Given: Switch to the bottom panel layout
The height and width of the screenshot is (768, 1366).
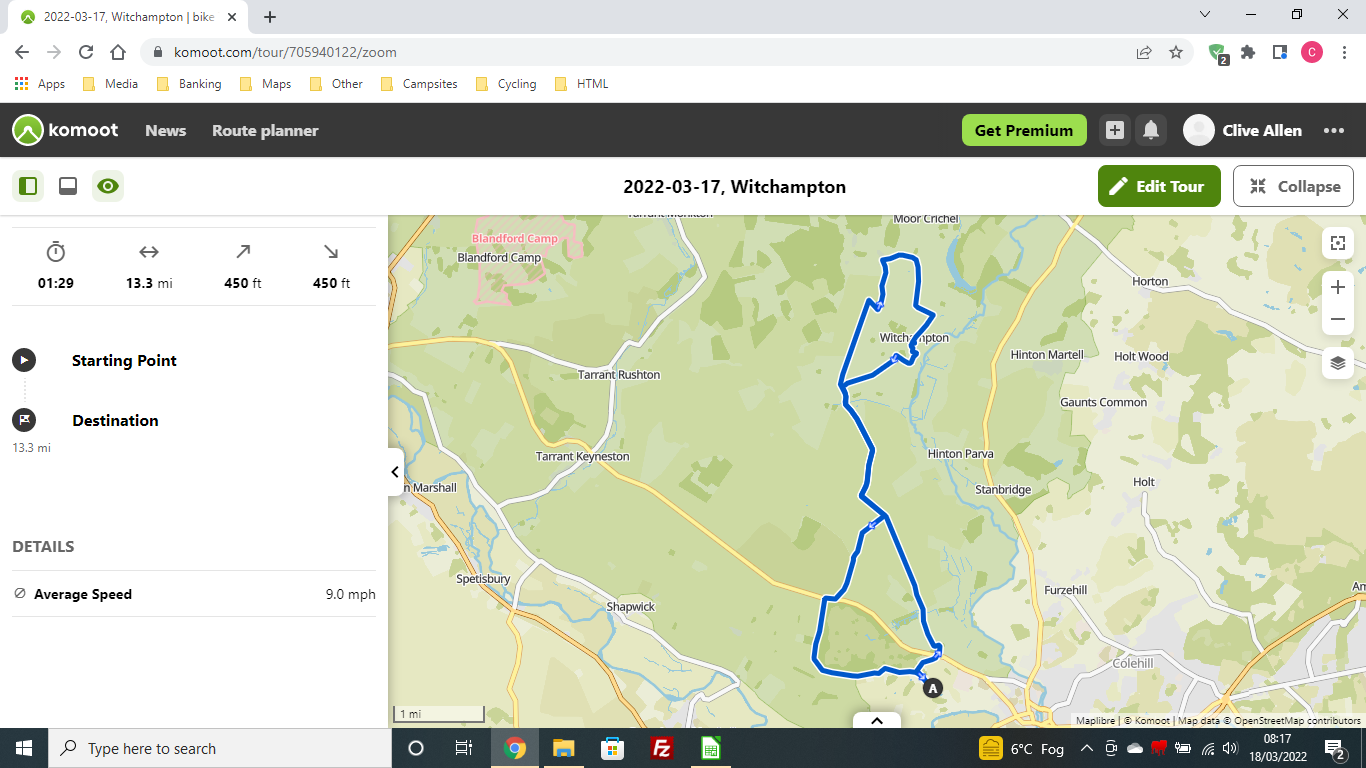Looking at the screenshot, I should coord(68,186).
